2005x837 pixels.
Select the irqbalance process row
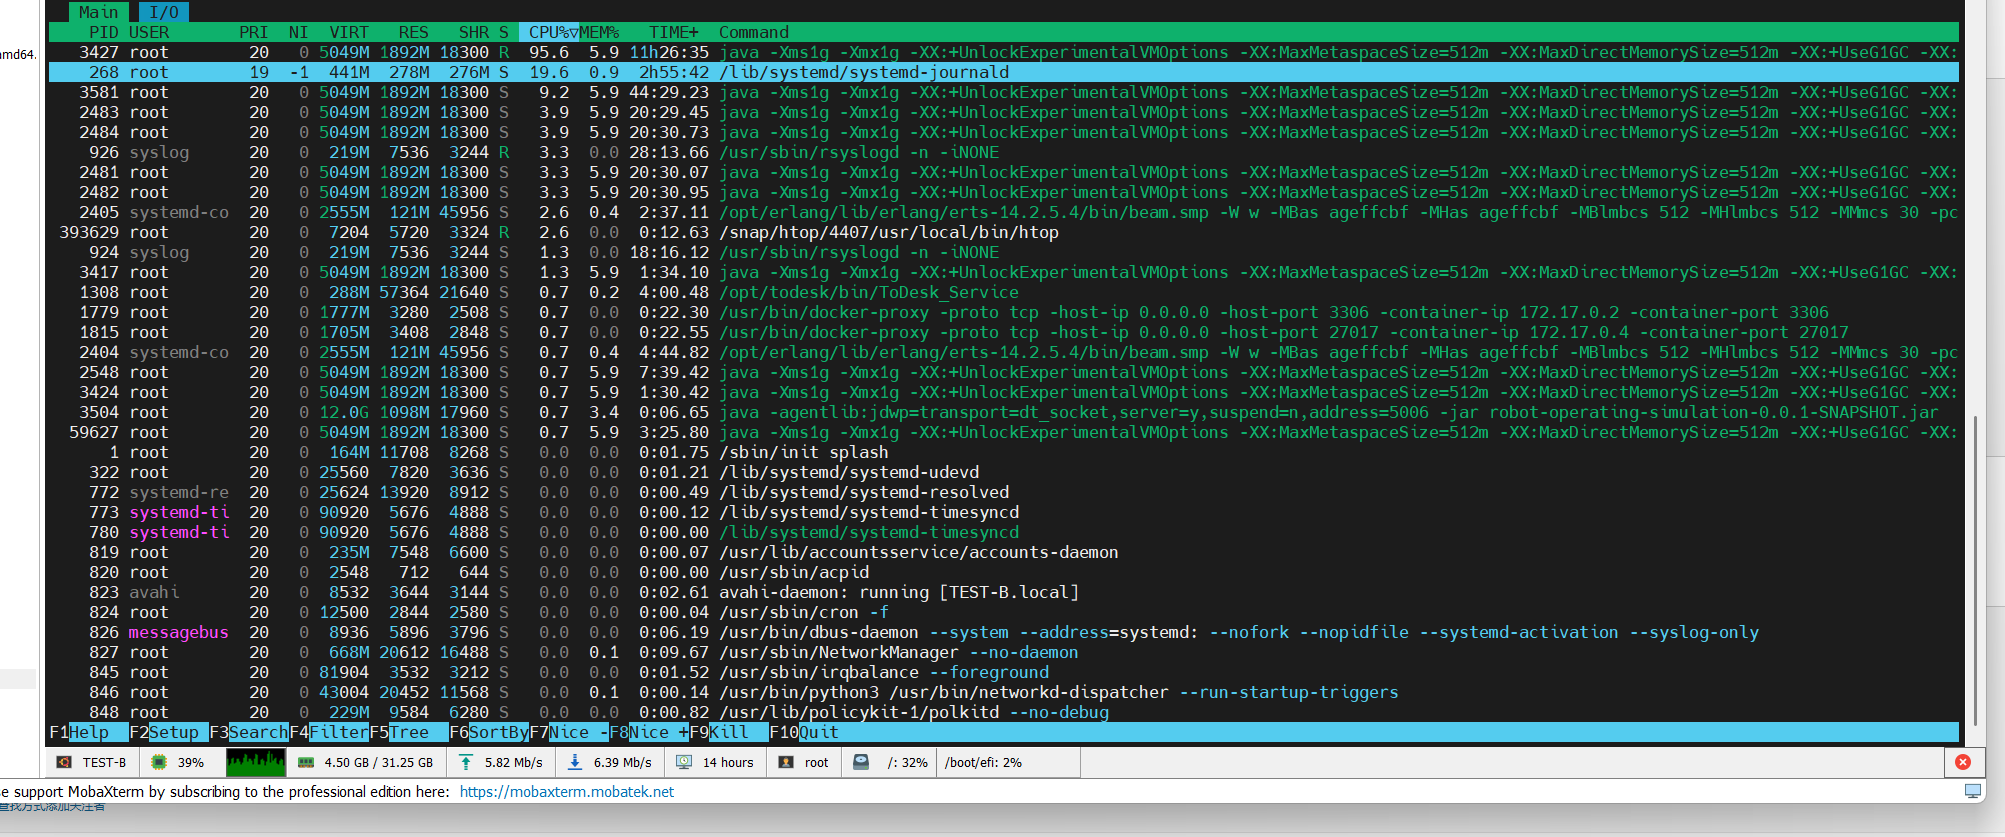coord(1004,672)
